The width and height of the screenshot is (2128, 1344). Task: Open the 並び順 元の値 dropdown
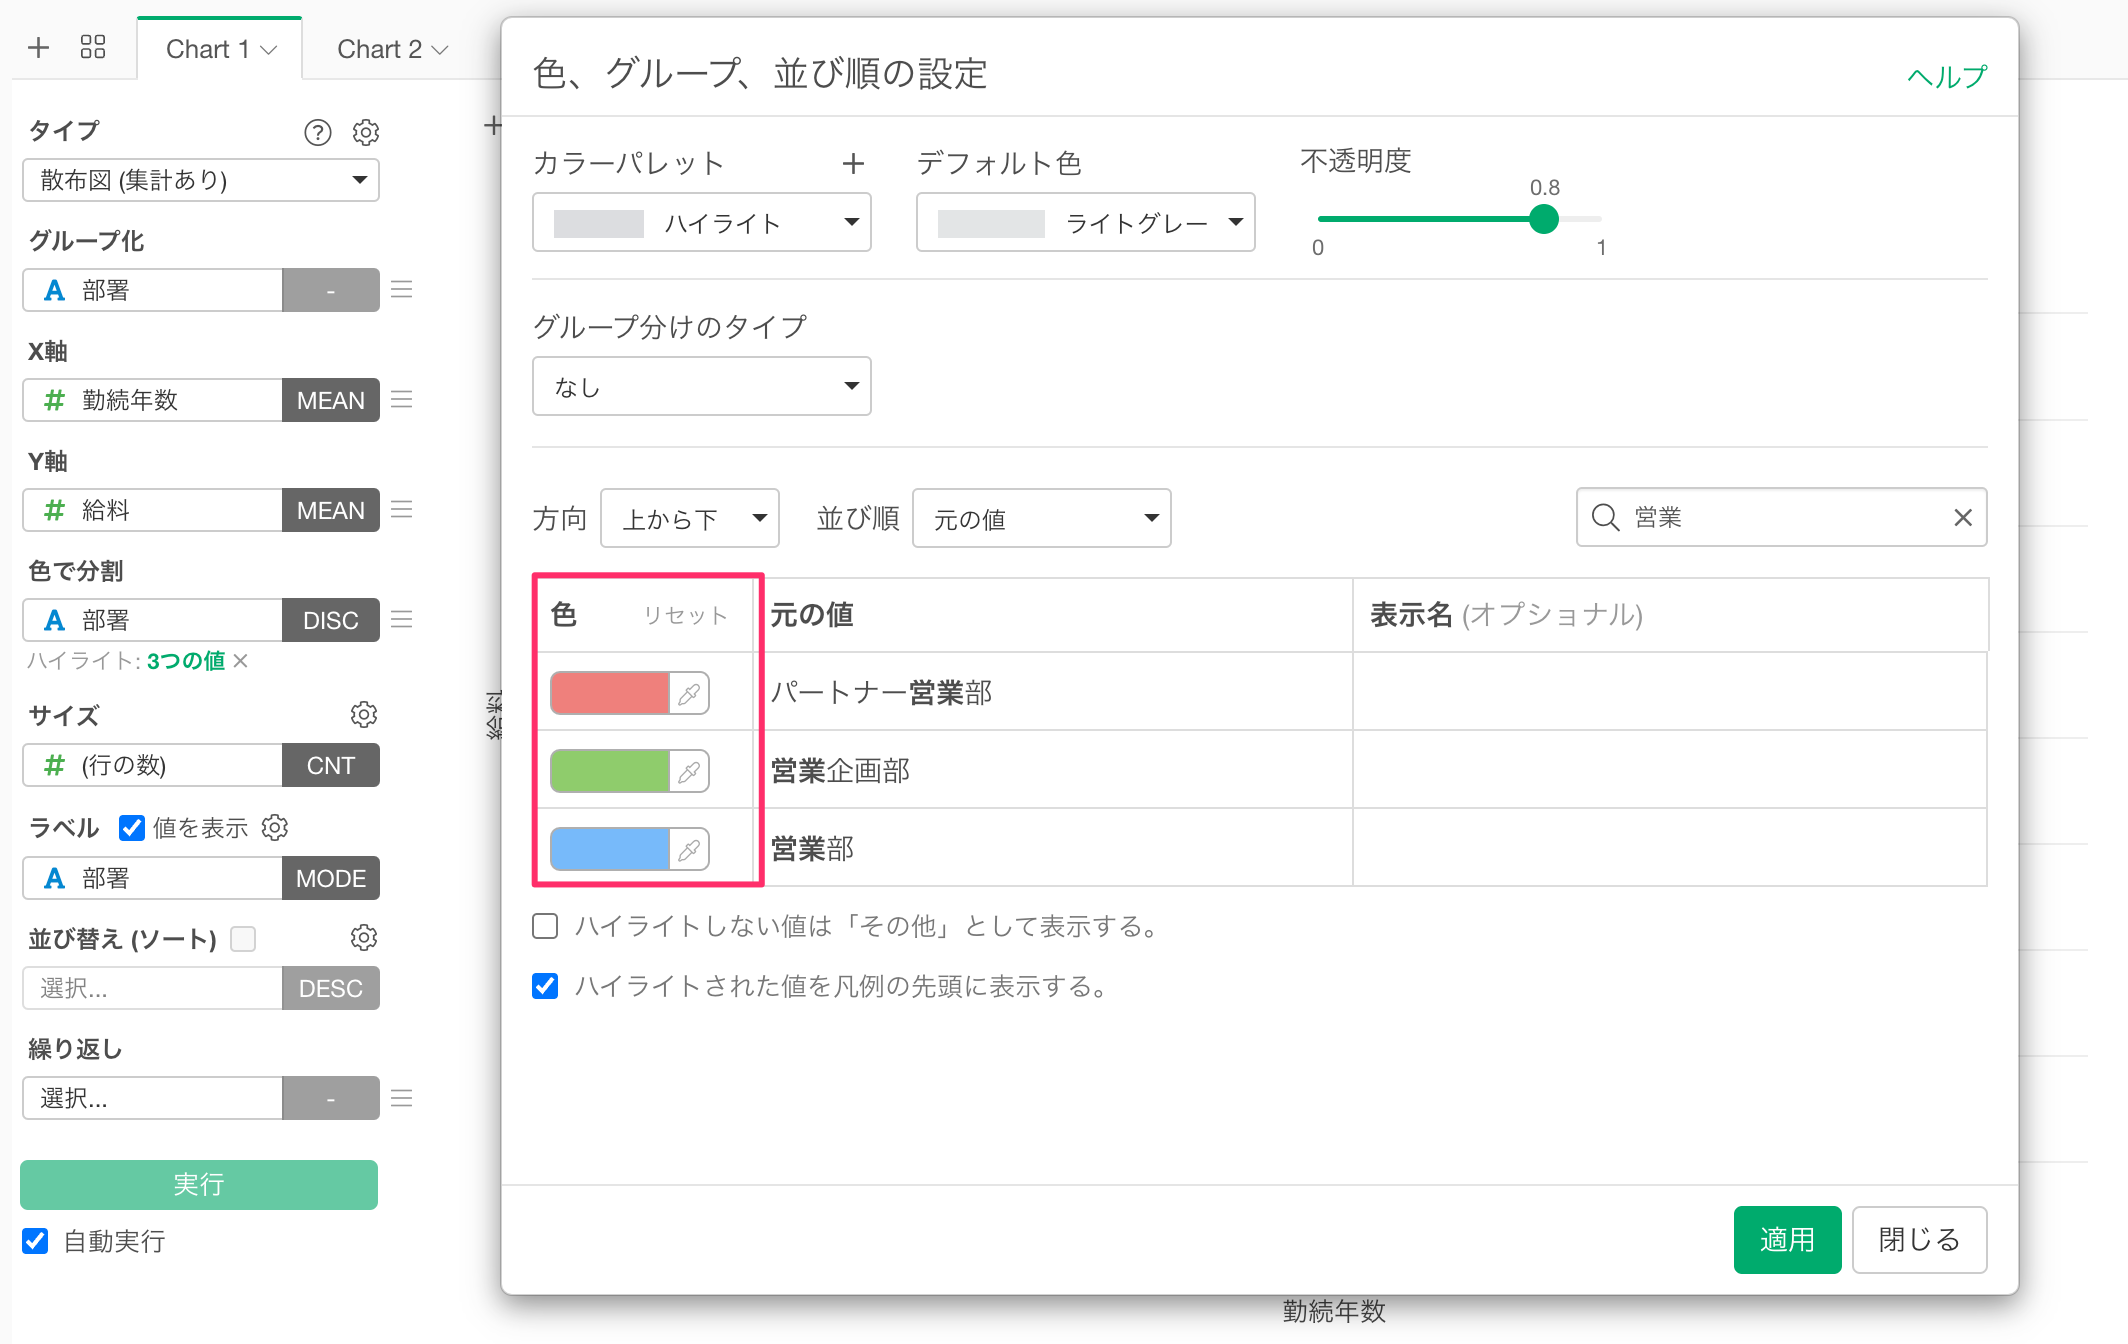tap(1041, 518)
